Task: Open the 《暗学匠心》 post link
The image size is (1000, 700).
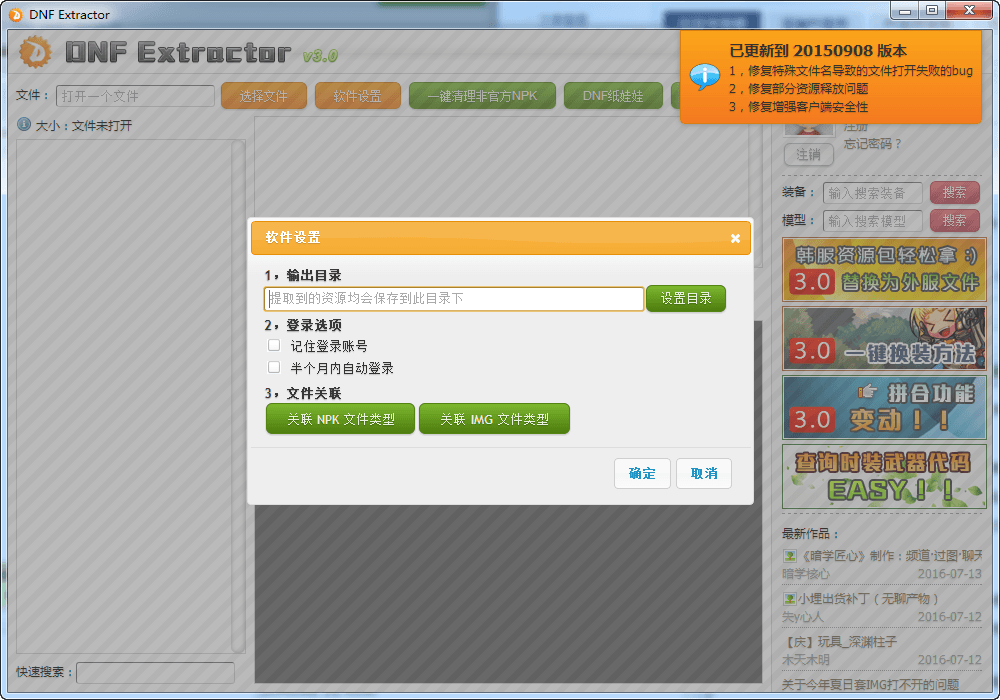Action: click(x=890, y=556)
